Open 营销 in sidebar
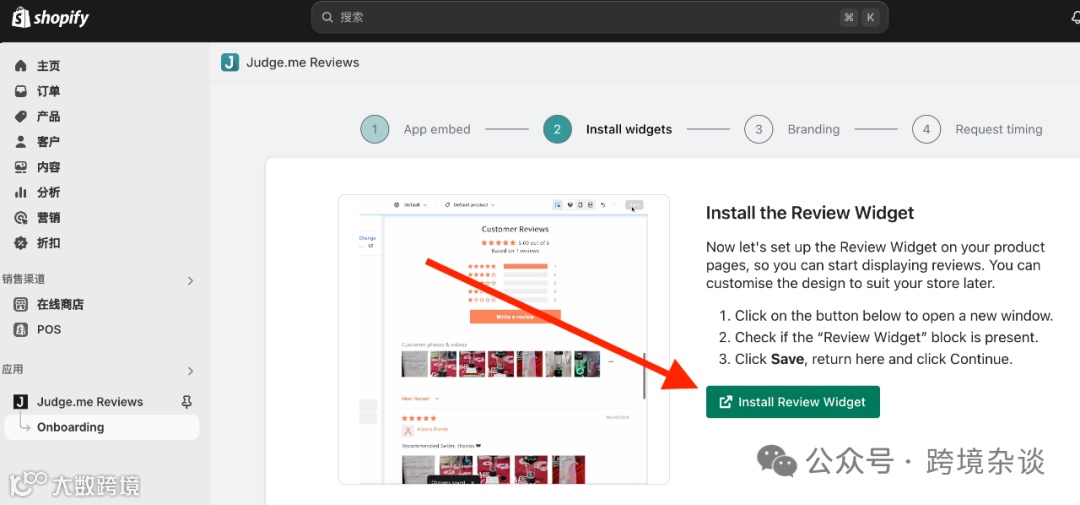Viewport: 1080px width, 505px height. tap(48, 218)
